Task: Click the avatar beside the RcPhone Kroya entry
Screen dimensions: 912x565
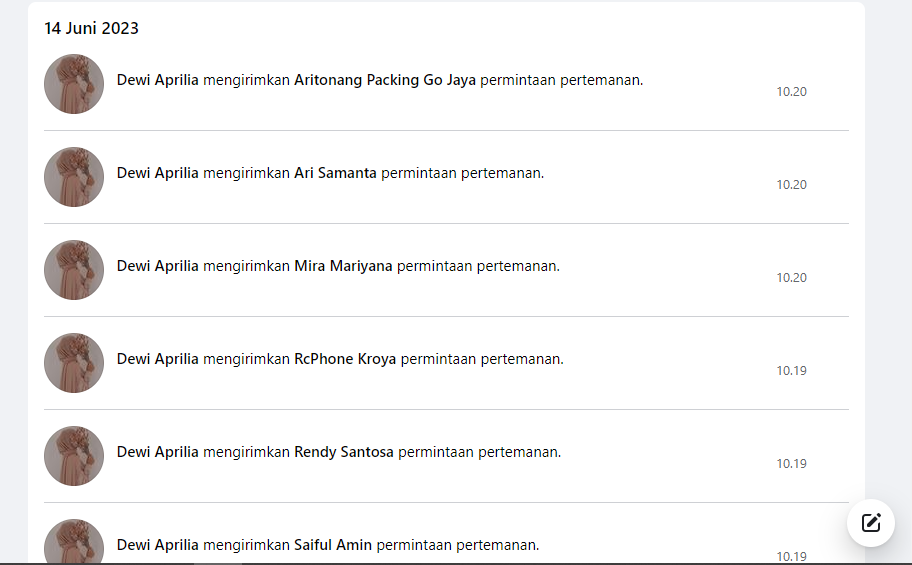Action: click(x=74, y=363)
